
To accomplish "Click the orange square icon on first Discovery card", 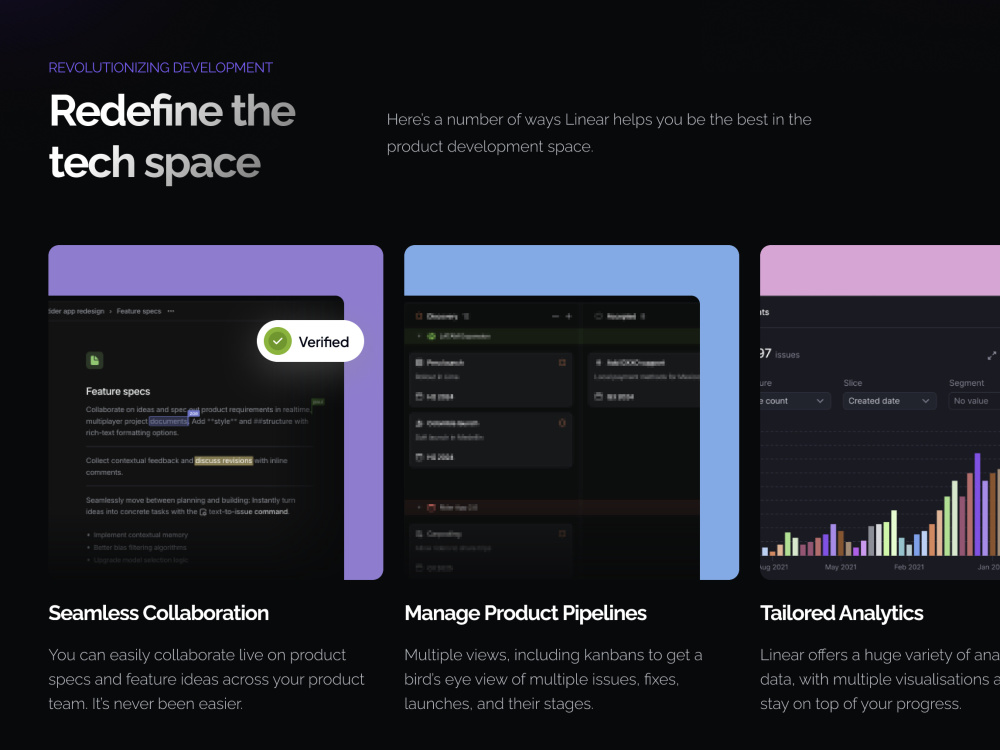I will [562, 362].
